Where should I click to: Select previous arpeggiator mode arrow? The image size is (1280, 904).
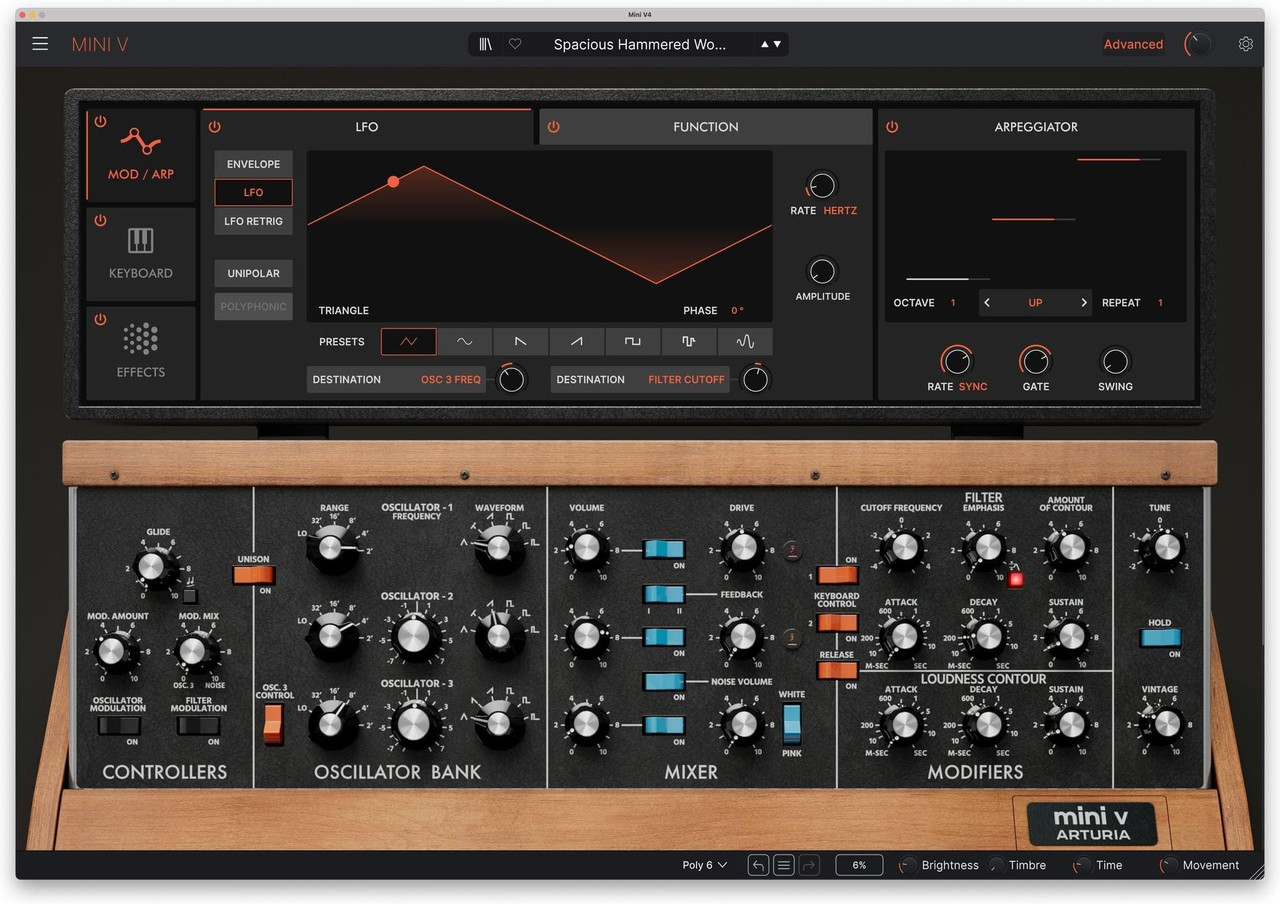click(x=987, y=303)
